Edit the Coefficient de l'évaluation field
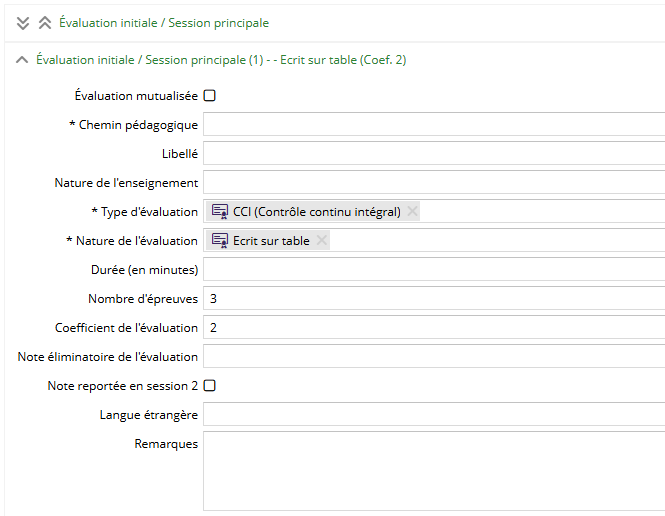The height and width of the screenshot is (516, 665). [434, 328]
